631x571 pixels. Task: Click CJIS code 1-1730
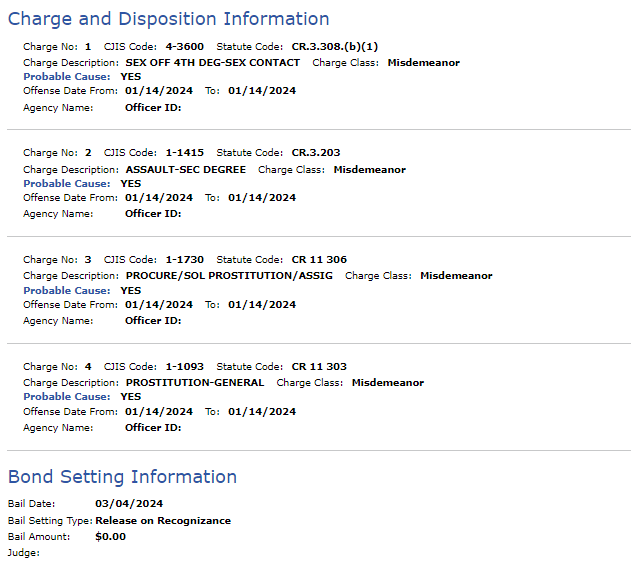[185, 260]
